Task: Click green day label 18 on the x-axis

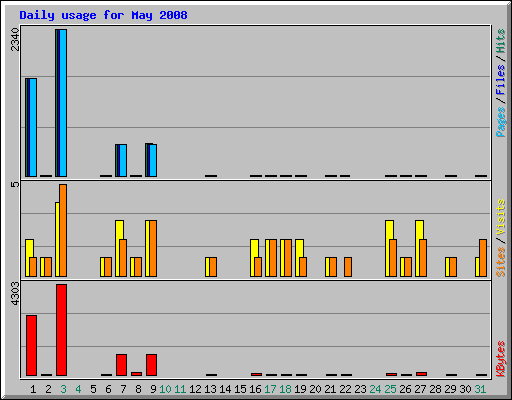Action: pos(285,389)
